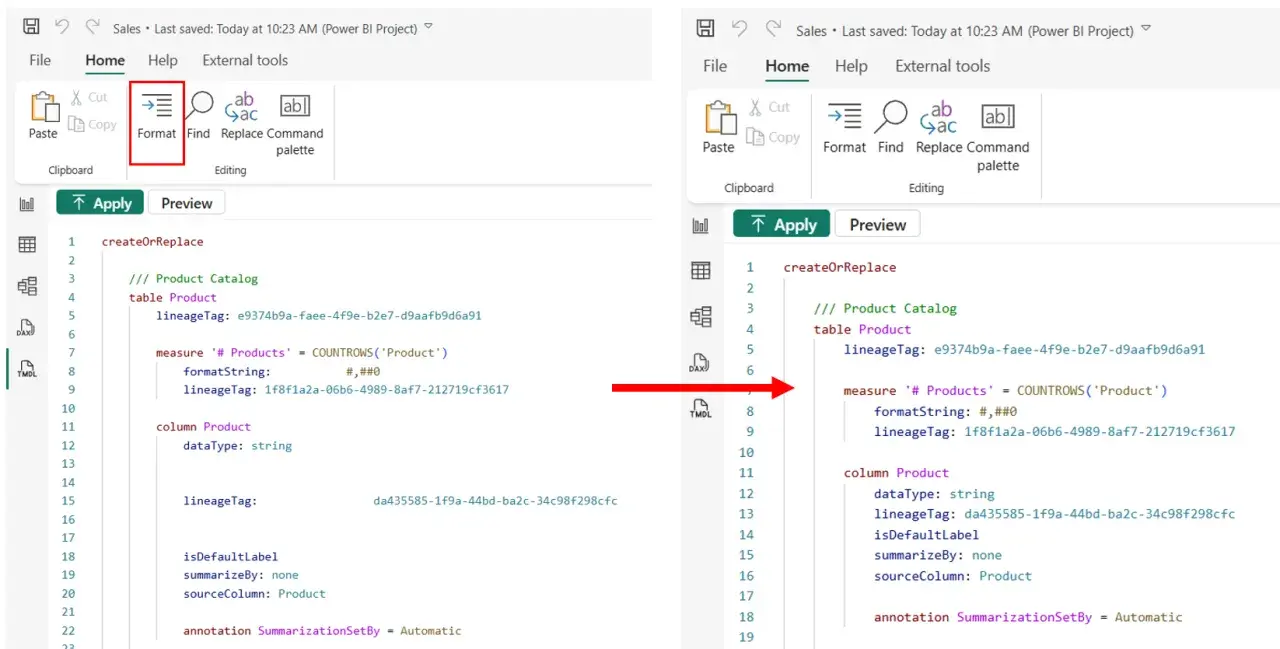This screenshot has height=649, width=1280.
Task: Open Command palette in left window
Action: coord(295,124)
